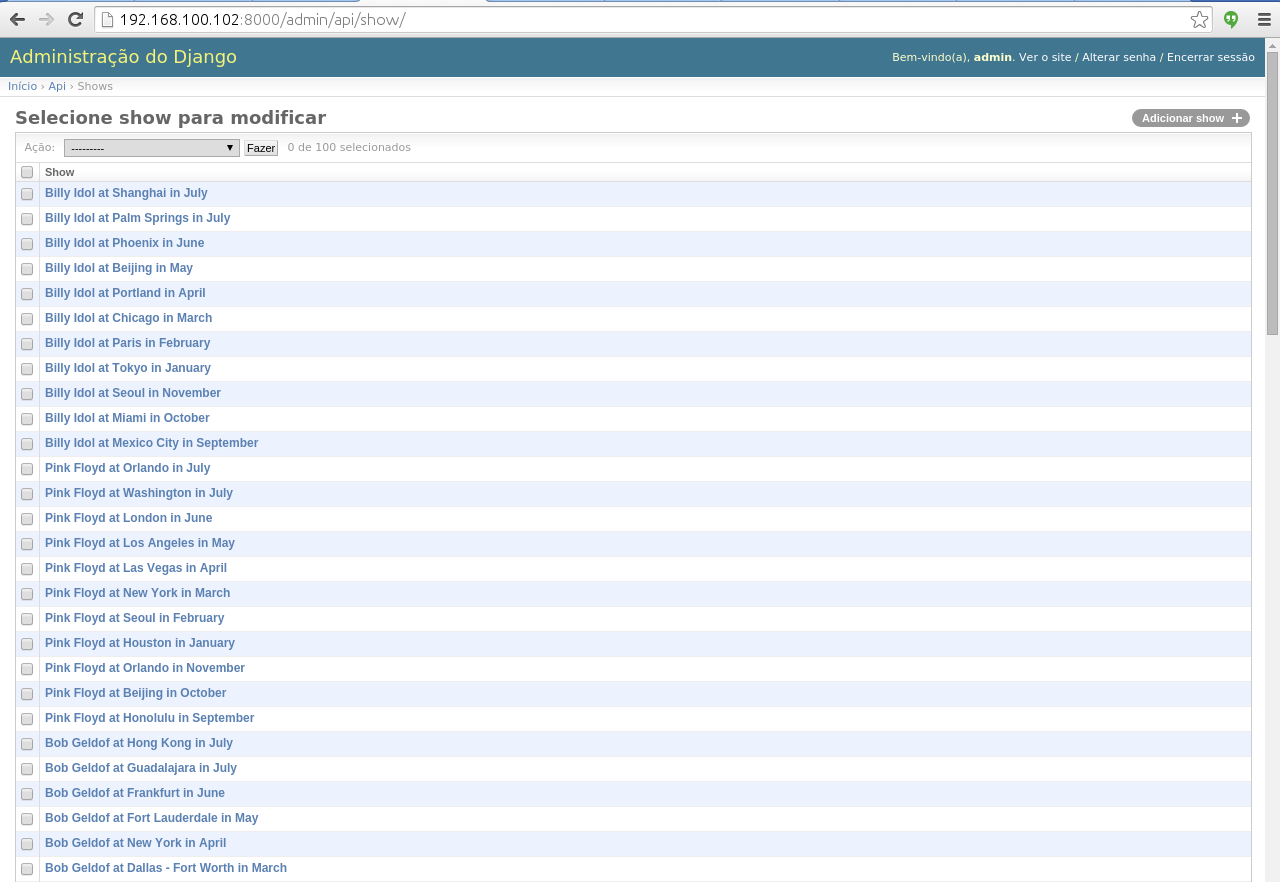Open Pink Floyd at Washington in July

point(139,493)
